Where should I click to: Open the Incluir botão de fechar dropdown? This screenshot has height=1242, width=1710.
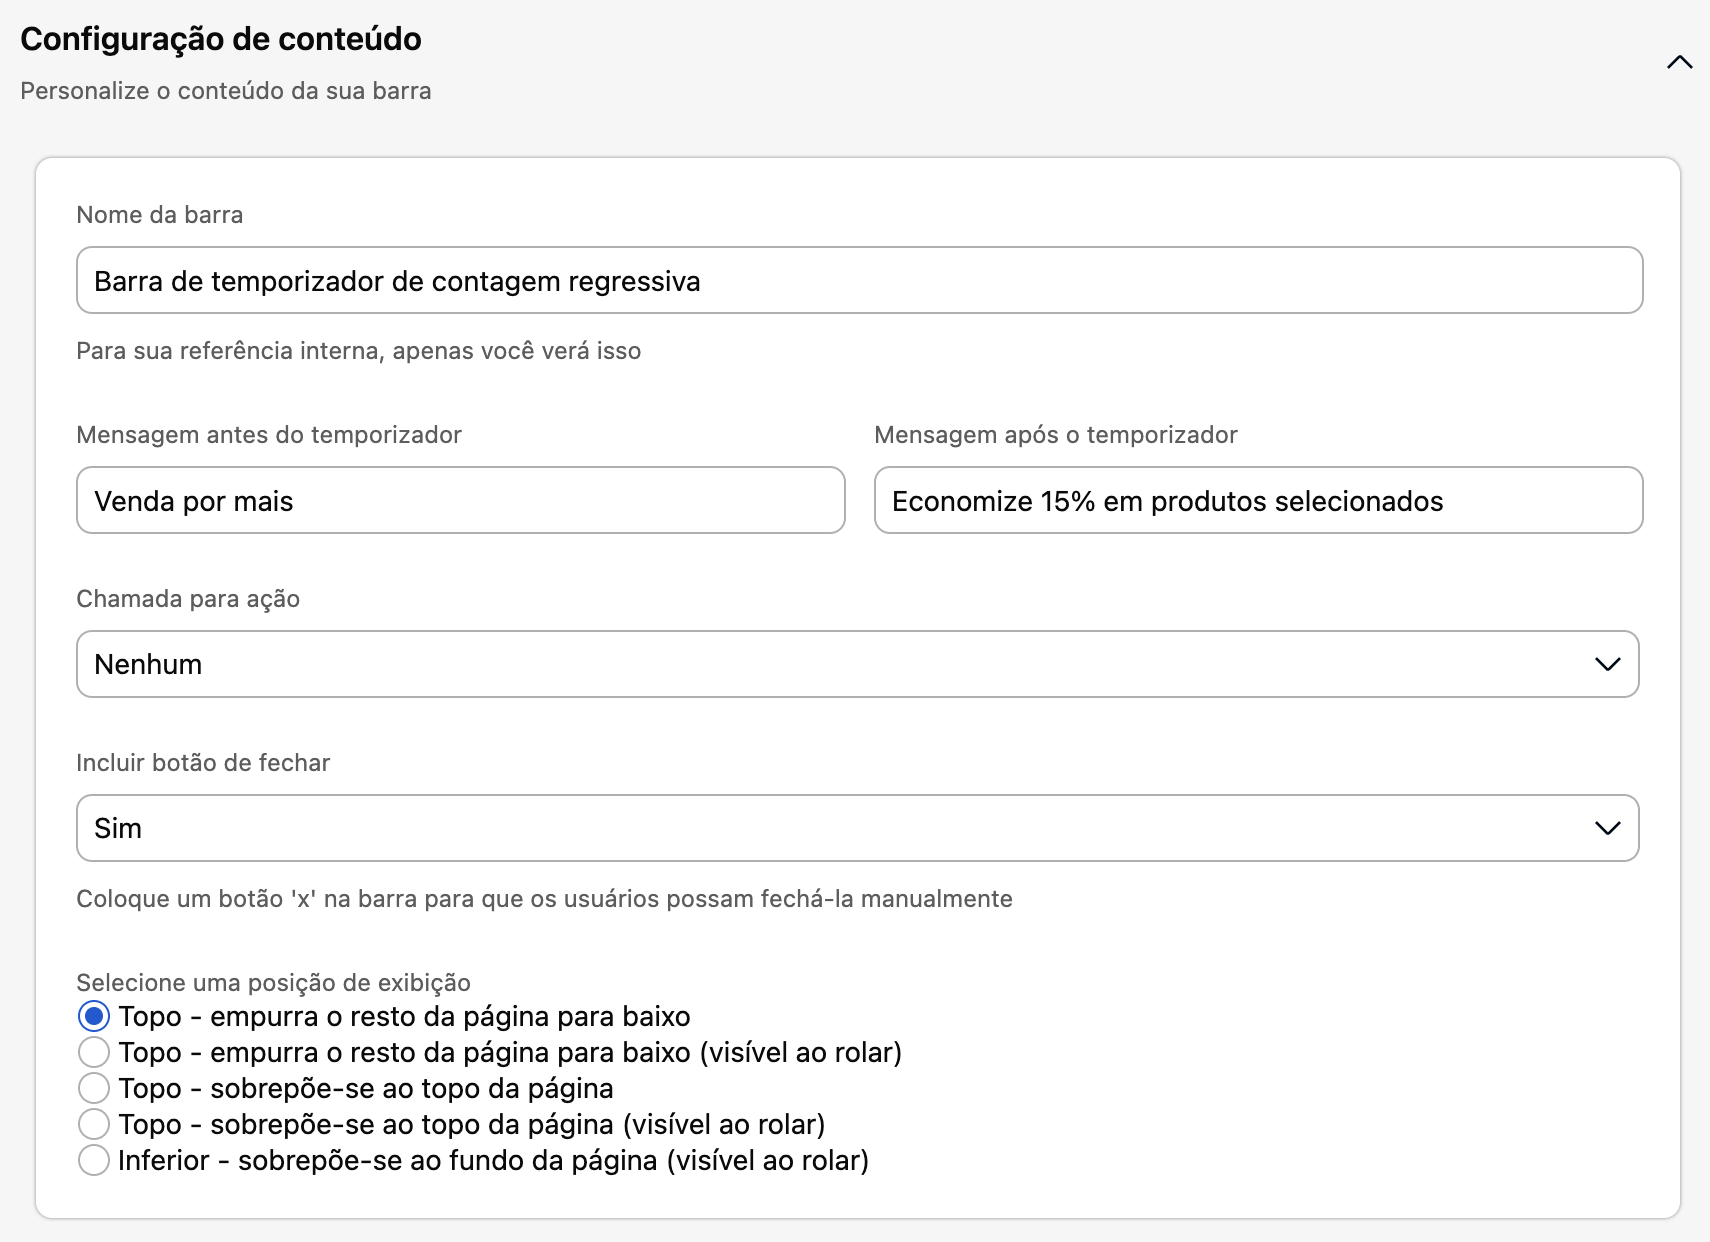(x=858, y=827)
